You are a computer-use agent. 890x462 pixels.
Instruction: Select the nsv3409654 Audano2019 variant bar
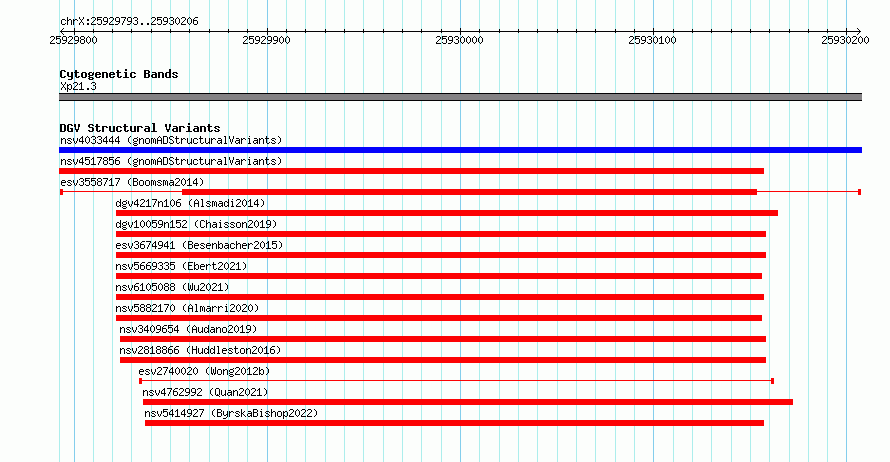[x=443, y=339]
